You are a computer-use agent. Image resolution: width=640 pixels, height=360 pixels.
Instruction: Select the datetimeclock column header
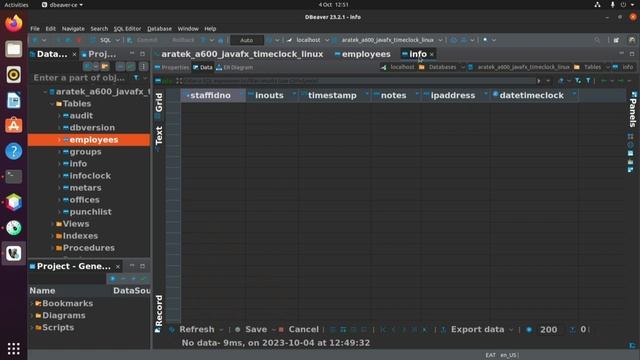tap(534, 95)
